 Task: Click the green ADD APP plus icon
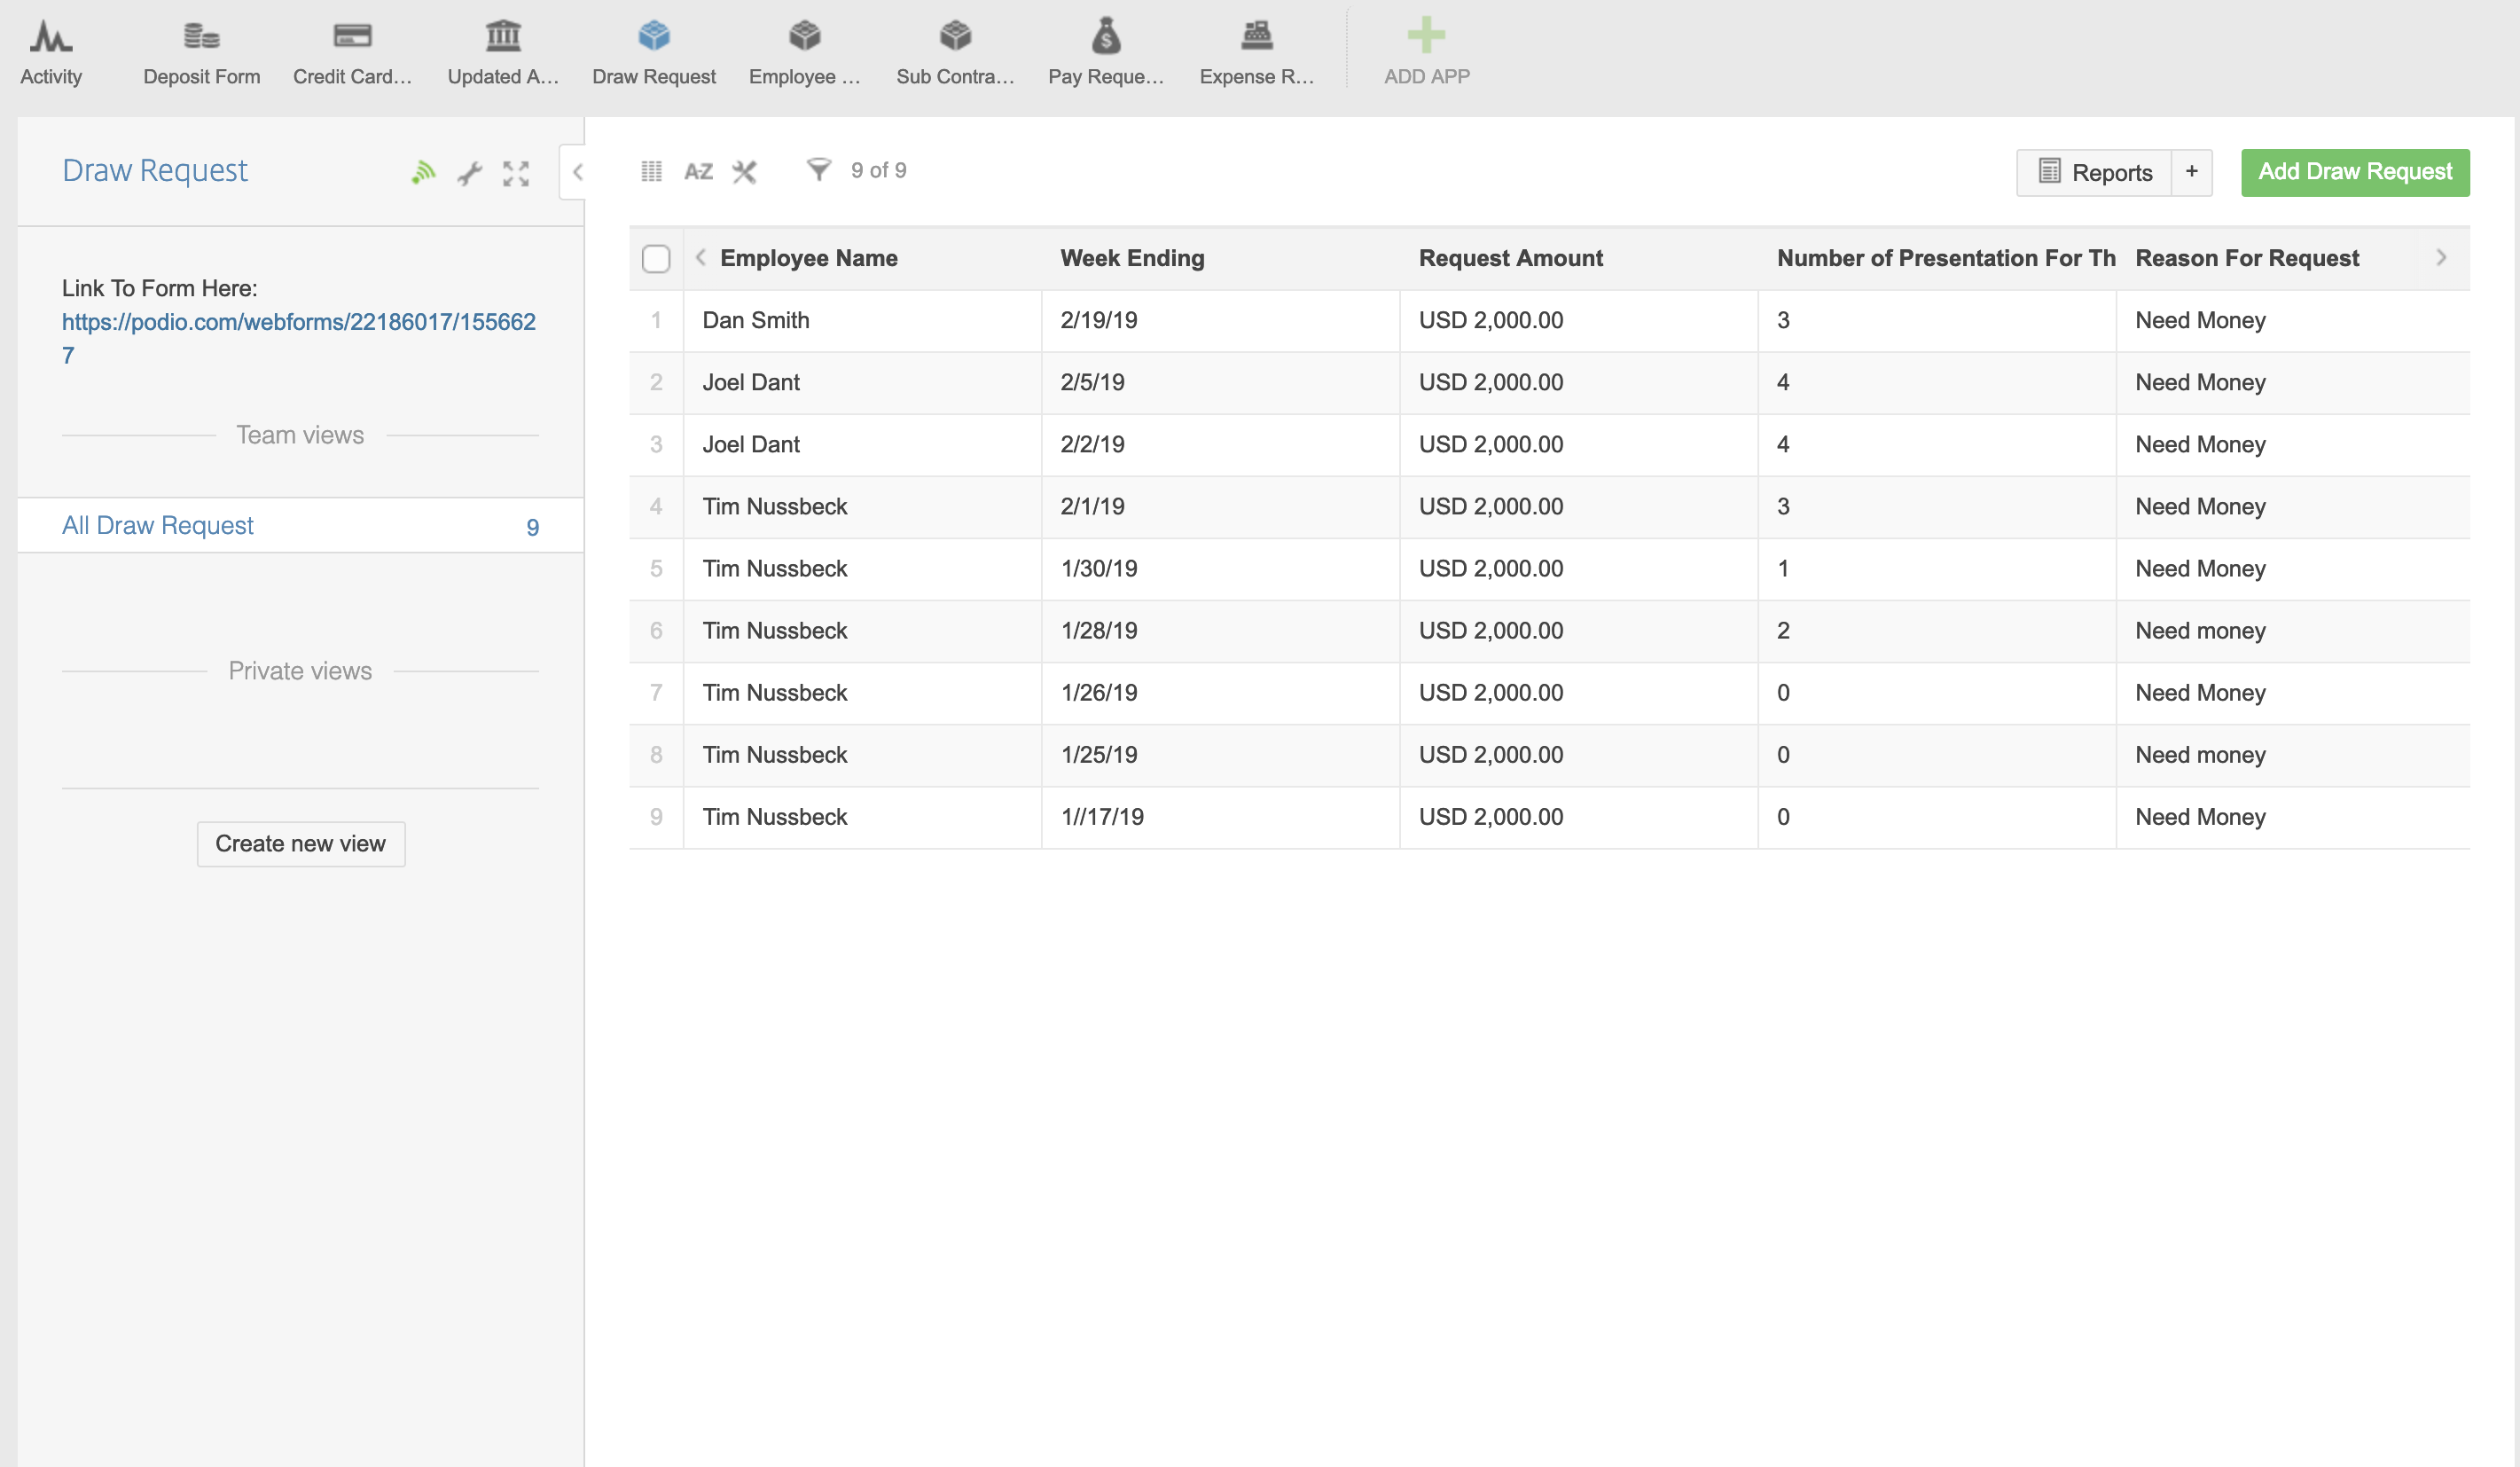[x=1425, y=36]
